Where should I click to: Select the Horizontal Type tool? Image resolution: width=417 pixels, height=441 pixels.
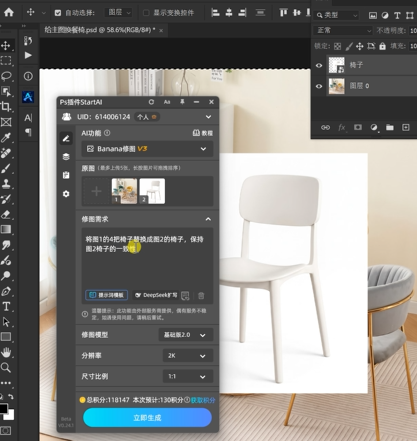click(6, 307)
